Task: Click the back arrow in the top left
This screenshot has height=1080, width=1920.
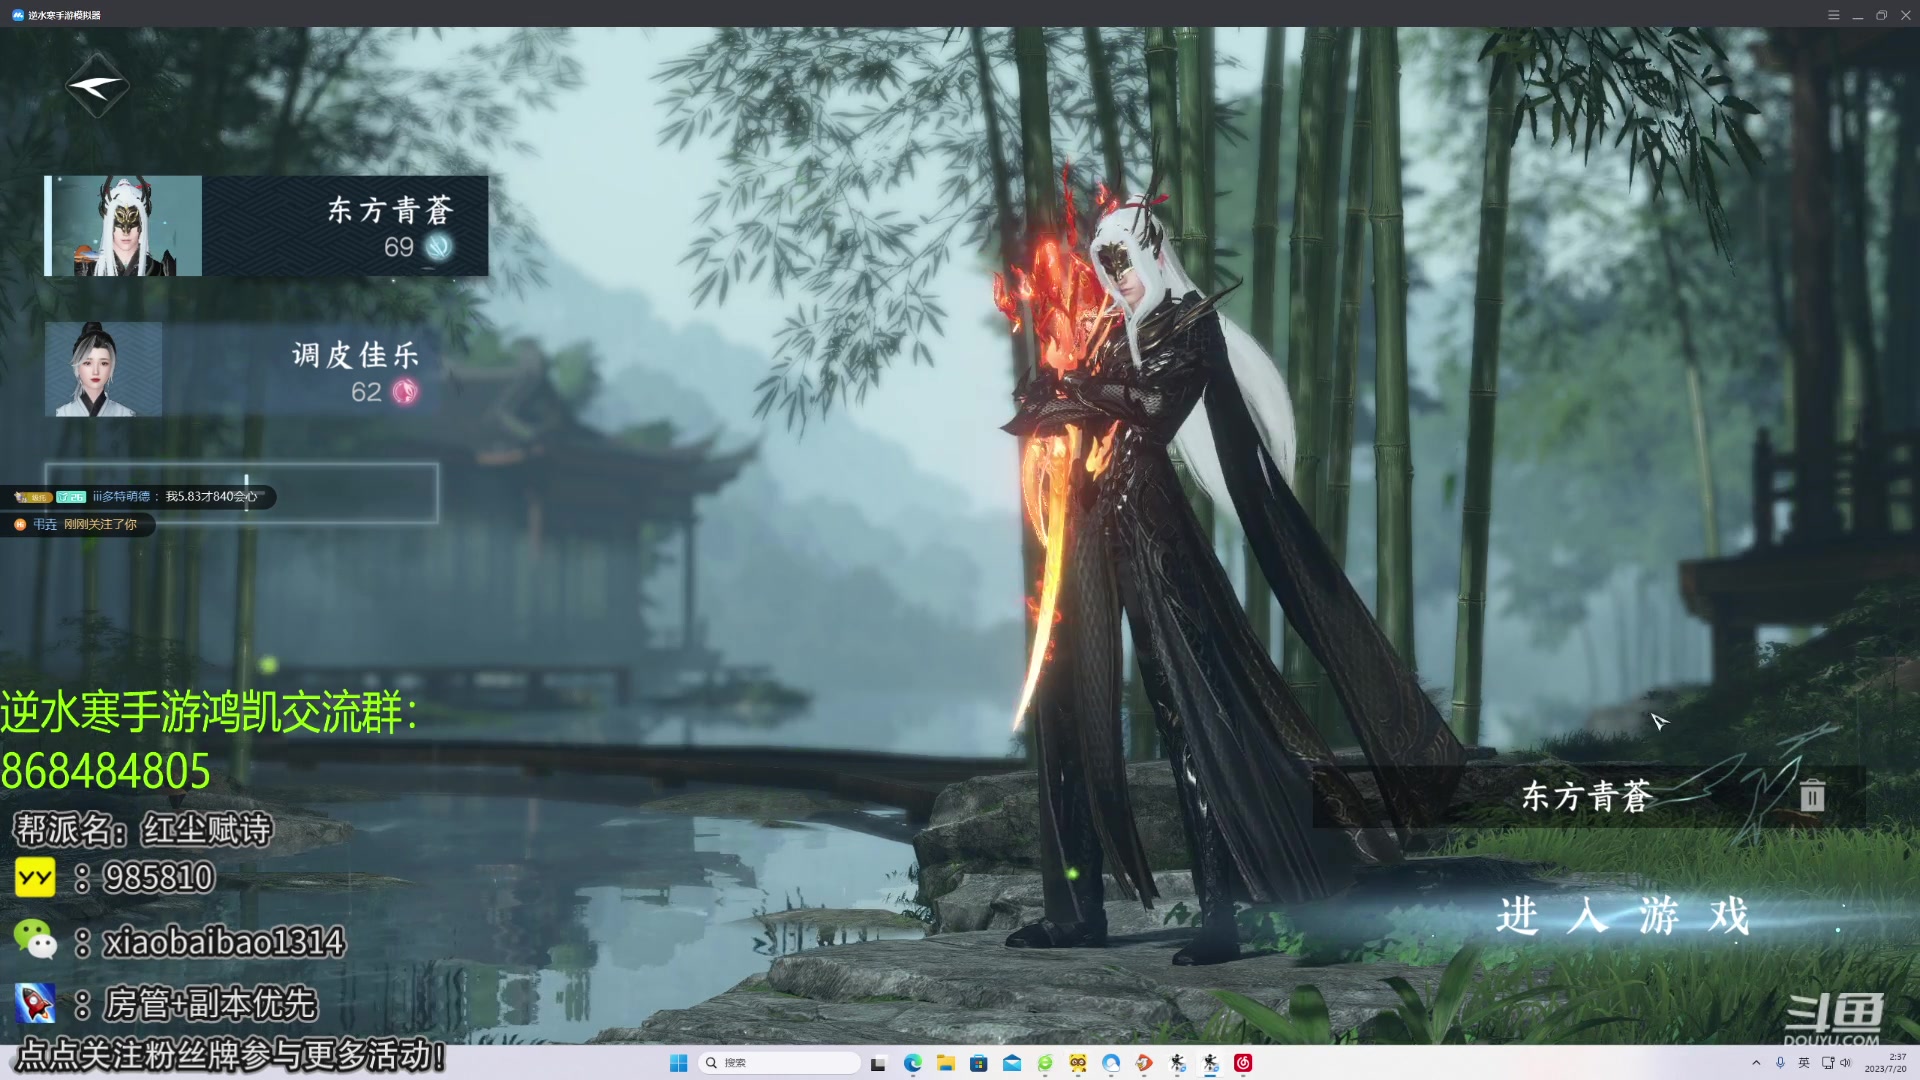Action: [x=97, y=87]
